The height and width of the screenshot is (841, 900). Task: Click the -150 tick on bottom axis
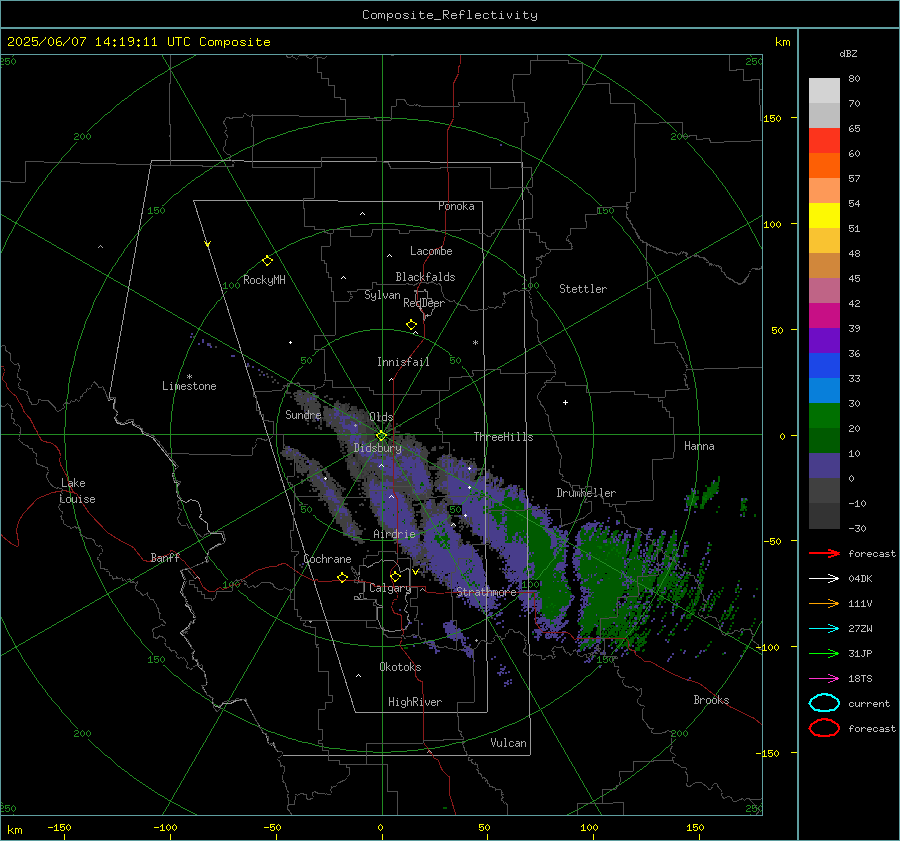click(x=59, y=827)
